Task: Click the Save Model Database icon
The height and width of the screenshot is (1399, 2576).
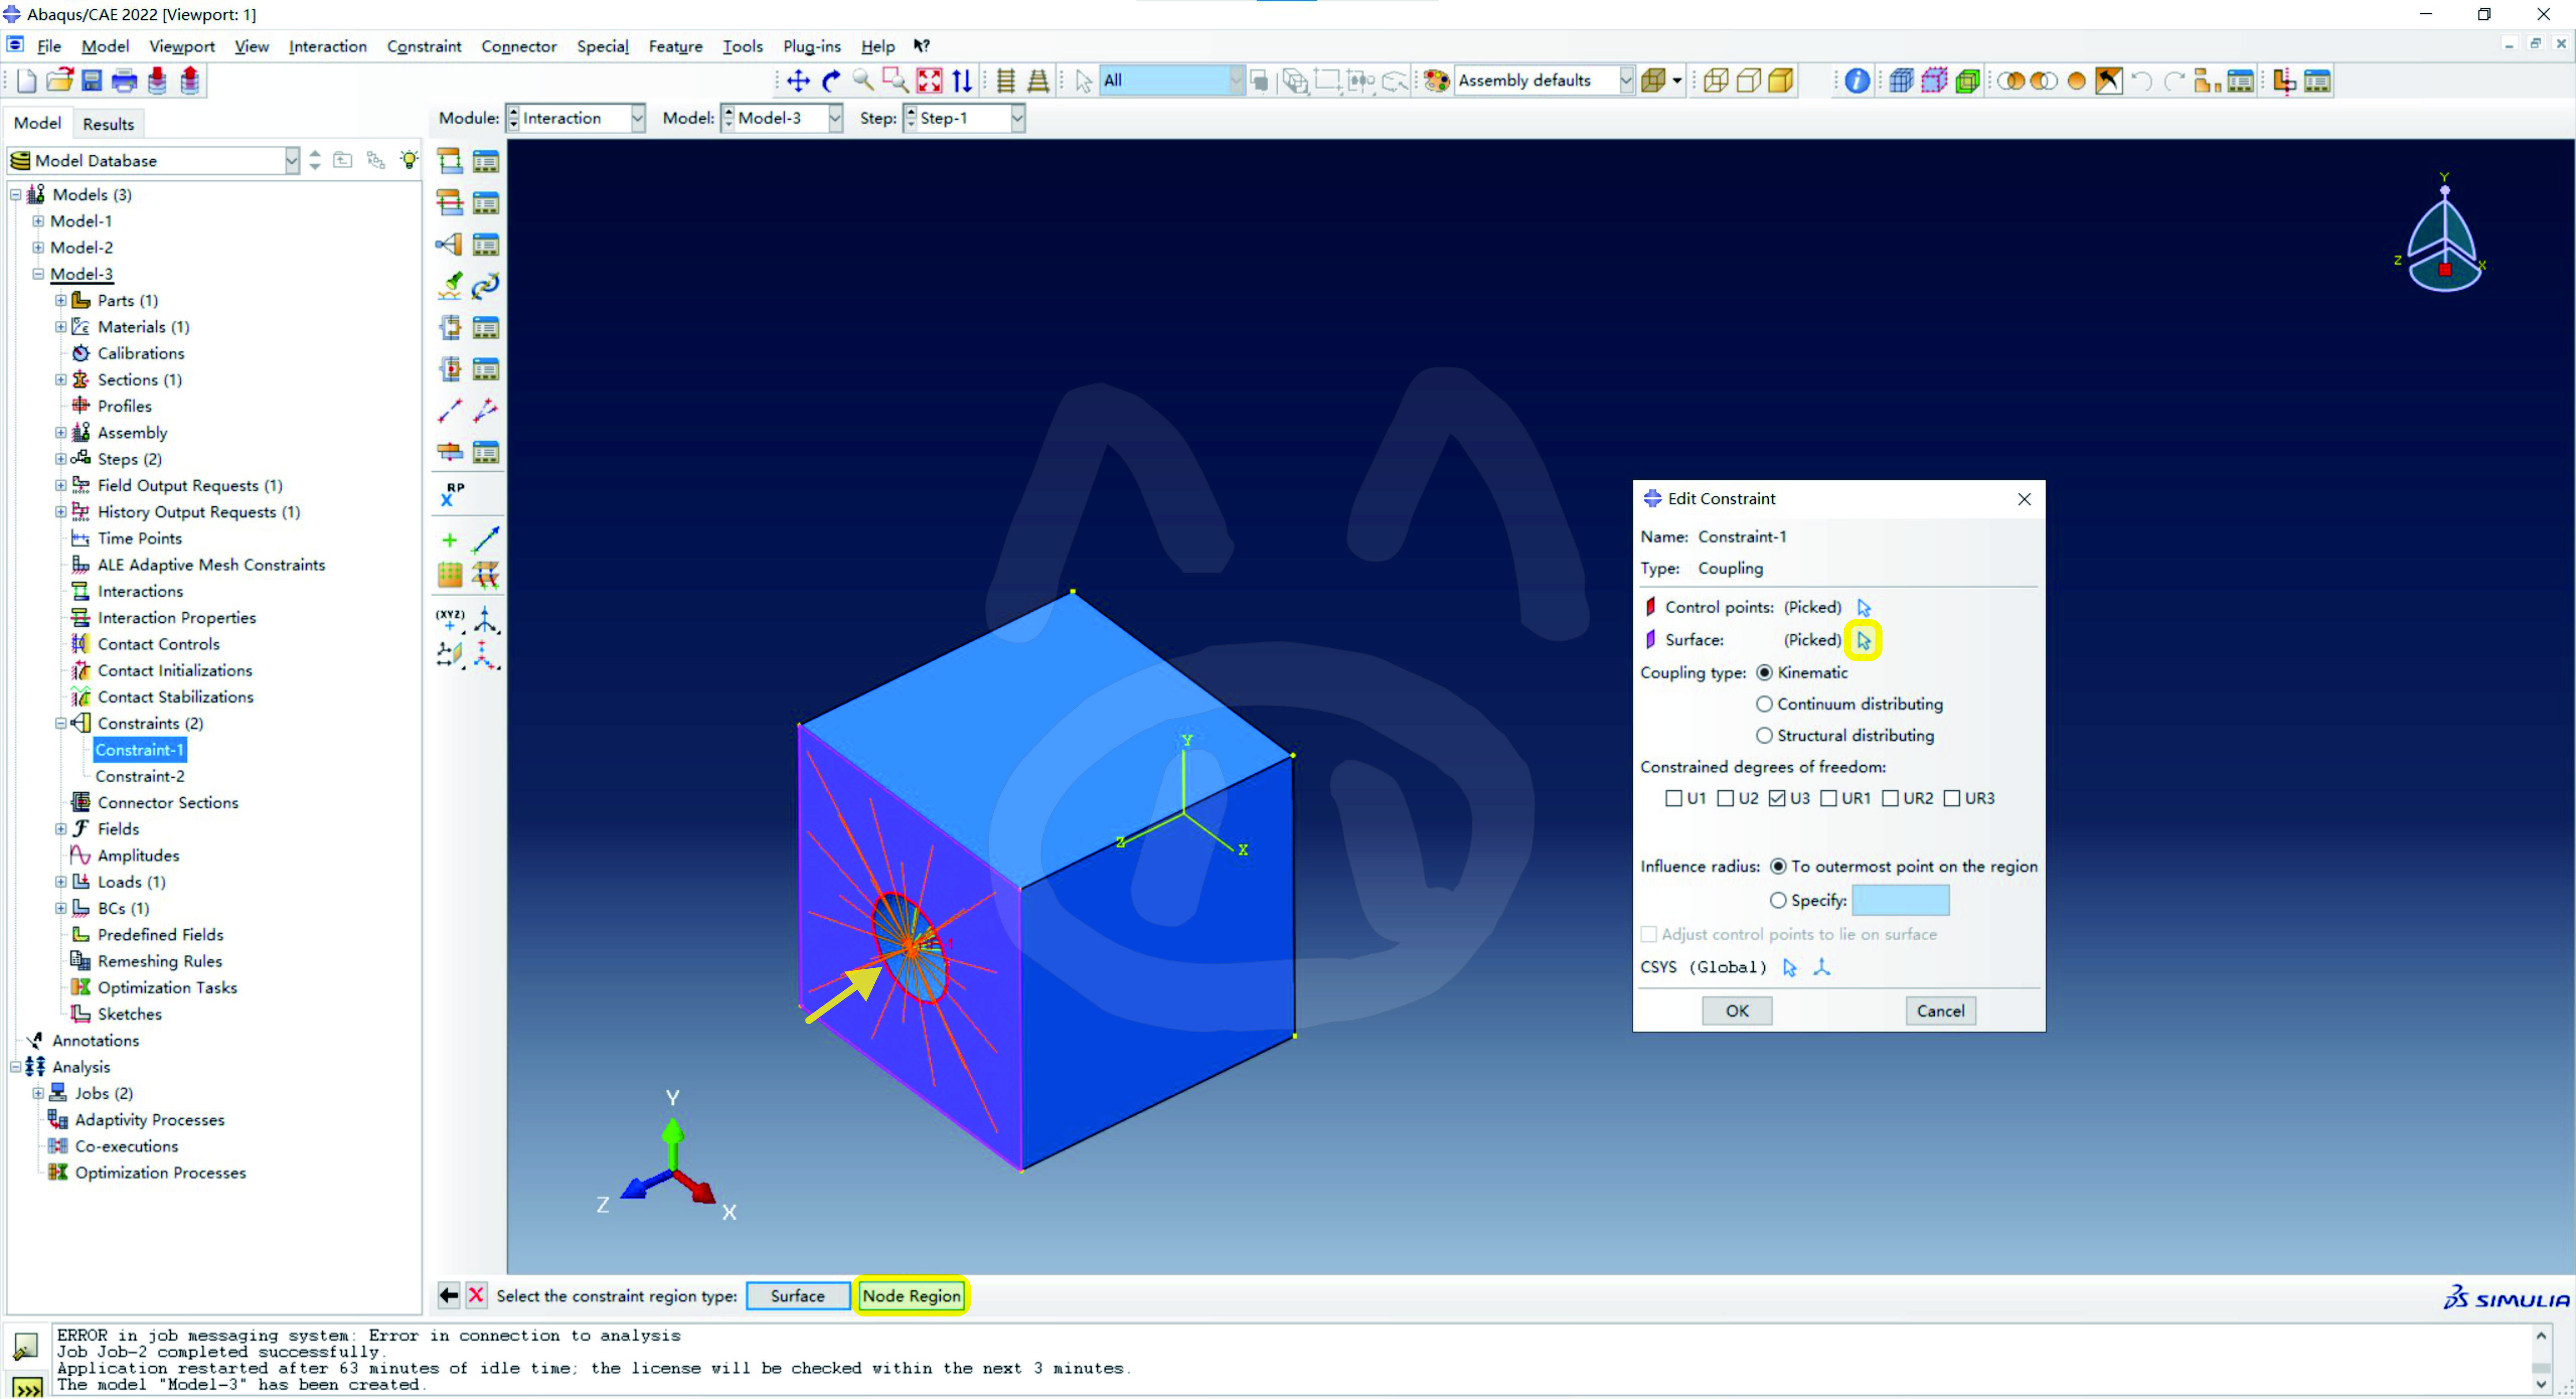Action: click(x=92, y=81)
